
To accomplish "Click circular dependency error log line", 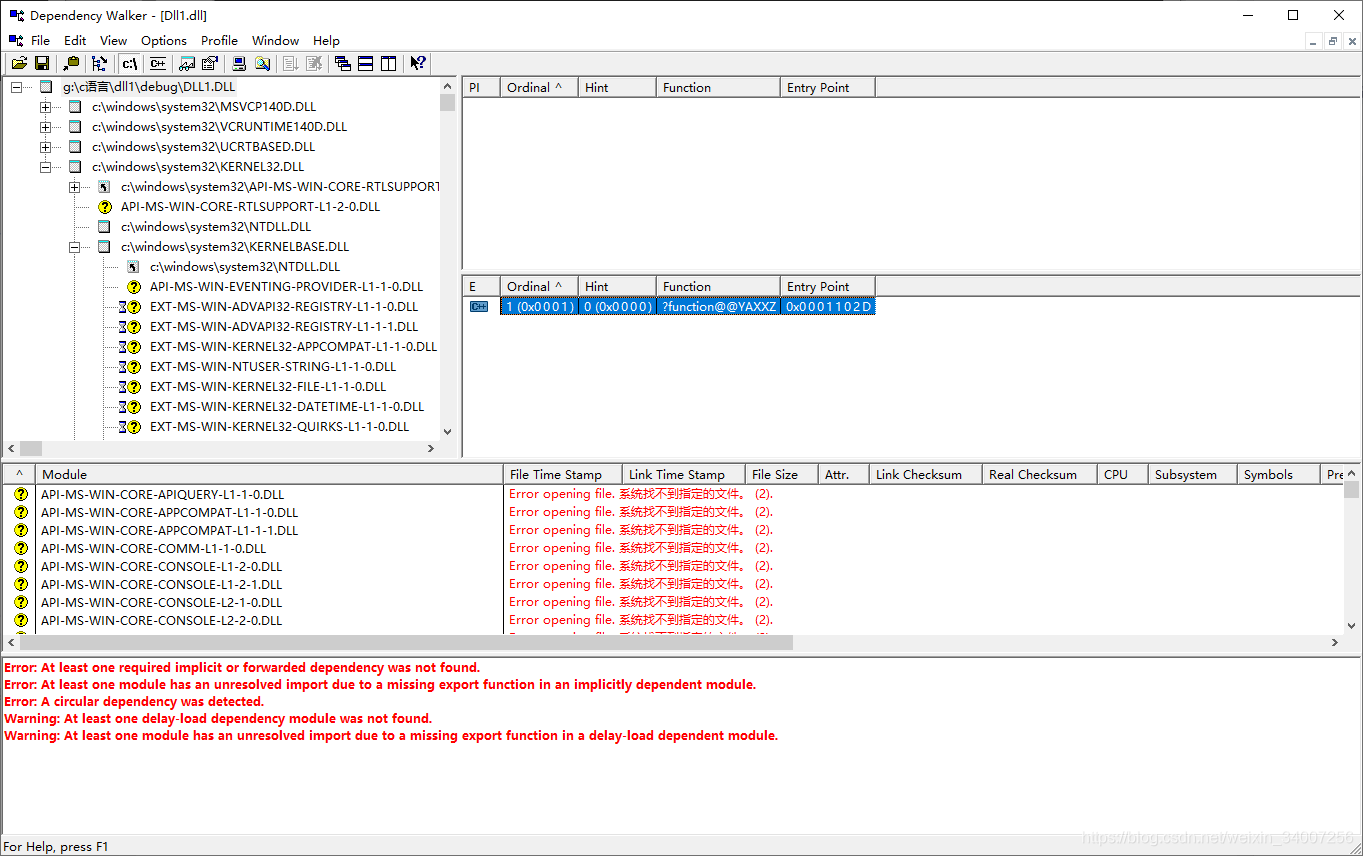I will tap(134, 702).
